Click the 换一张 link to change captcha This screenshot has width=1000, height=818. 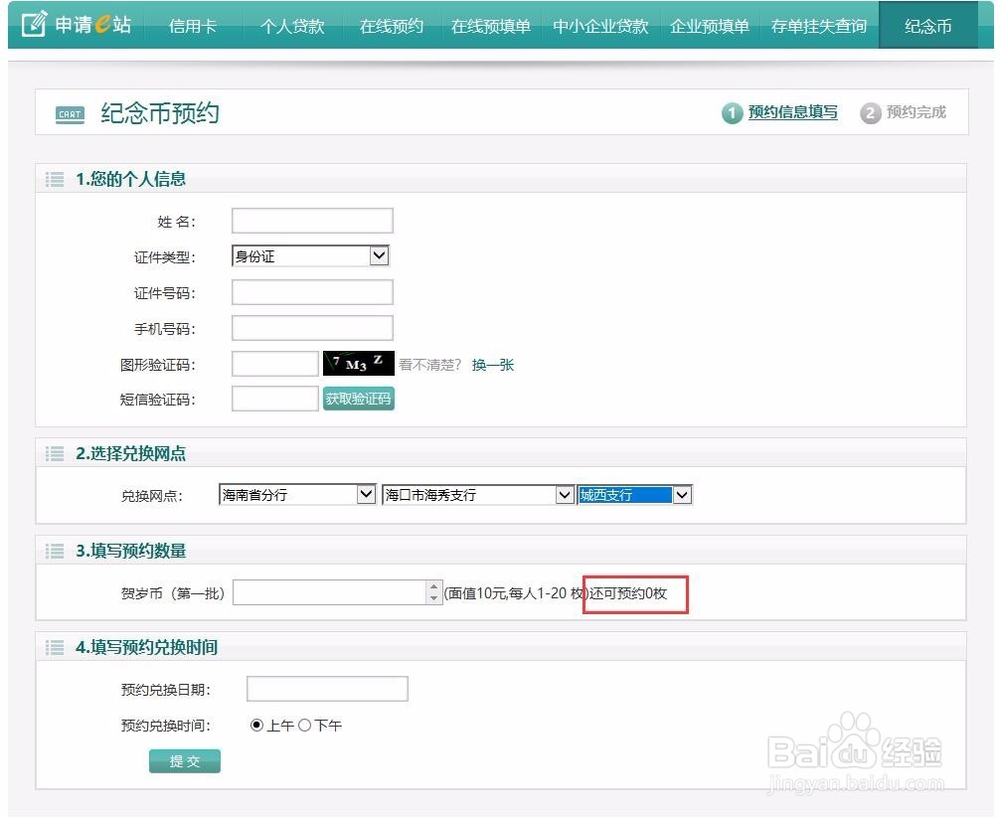coord(492,364)
